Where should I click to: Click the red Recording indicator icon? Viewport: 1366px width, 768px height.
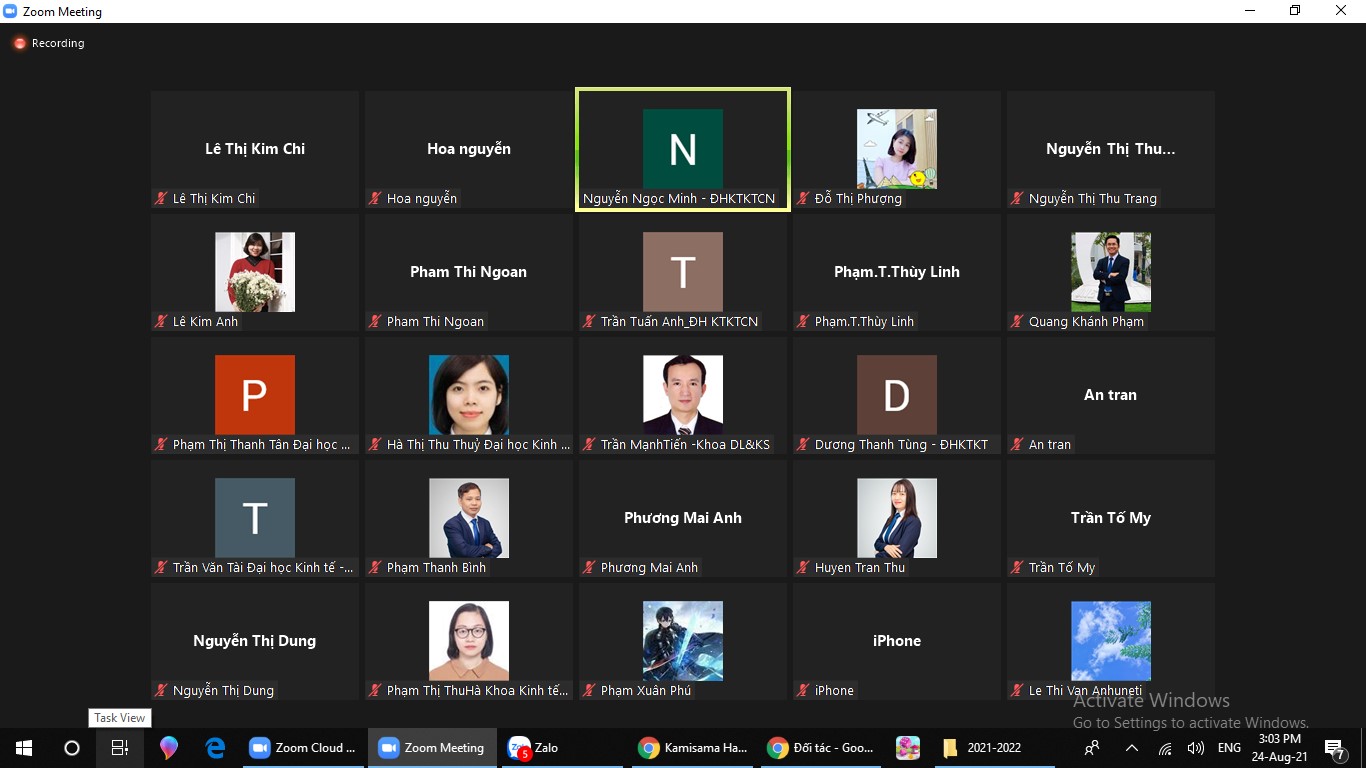pos(19,44)
